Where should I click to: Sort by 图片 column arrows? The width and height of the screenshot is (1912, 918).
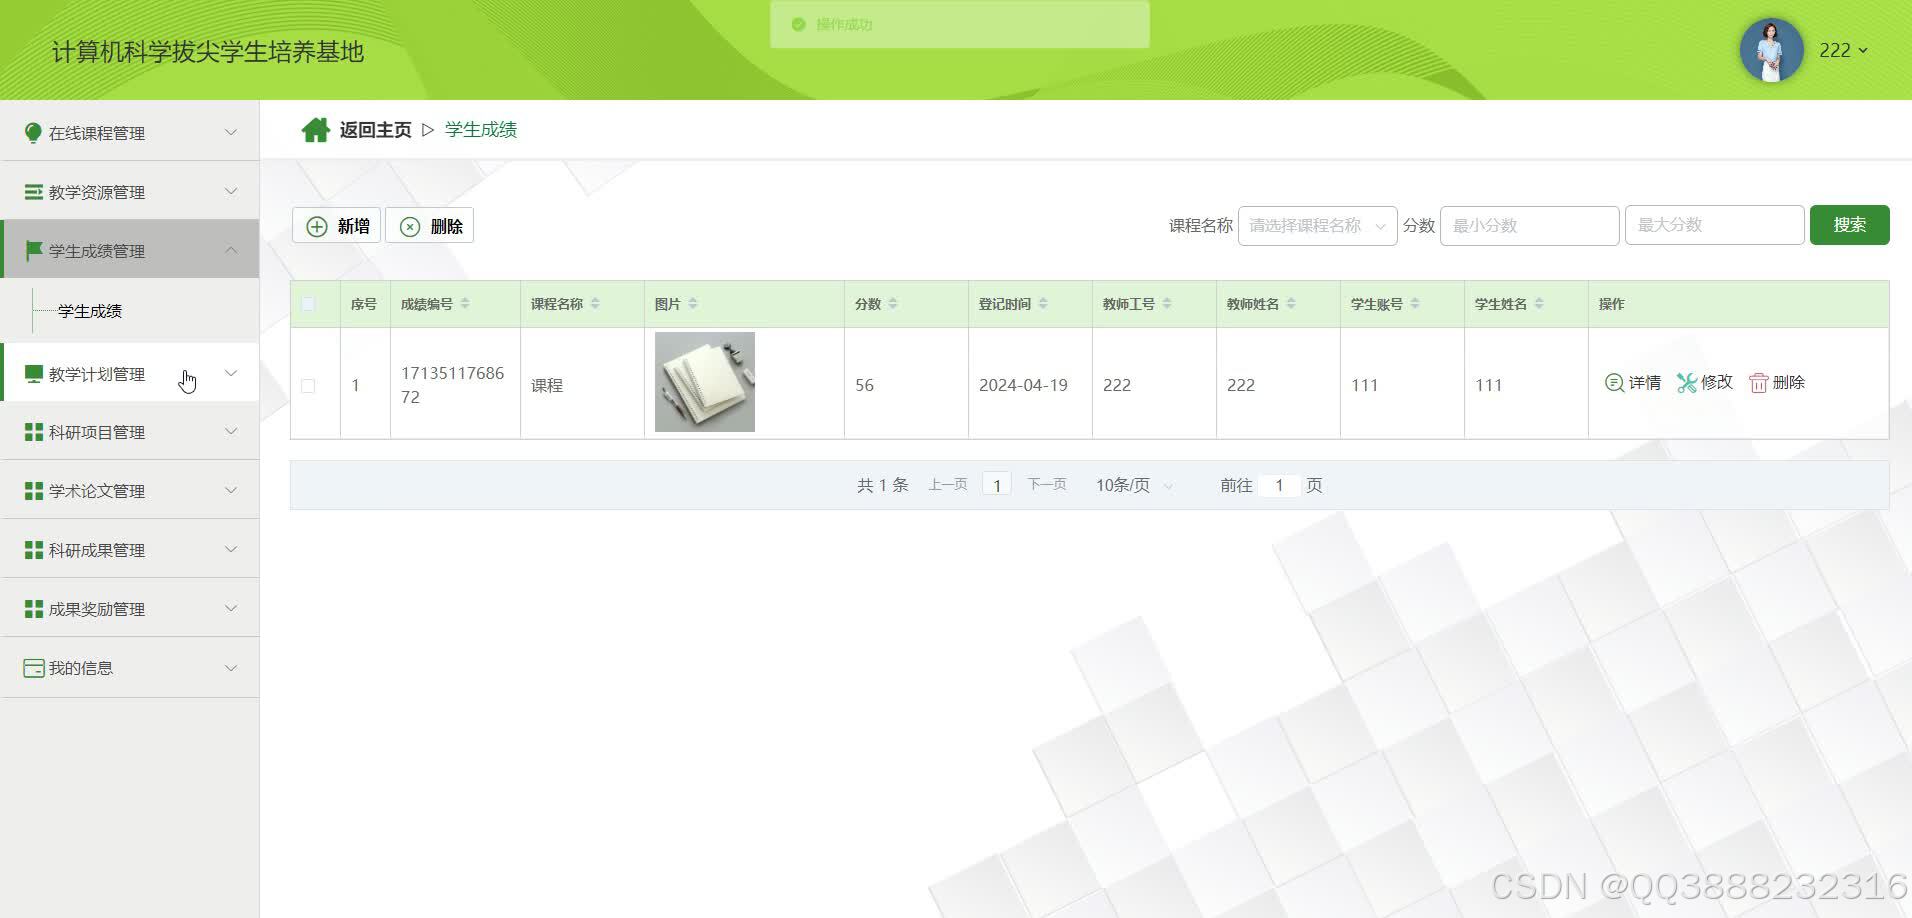(693, 304)
